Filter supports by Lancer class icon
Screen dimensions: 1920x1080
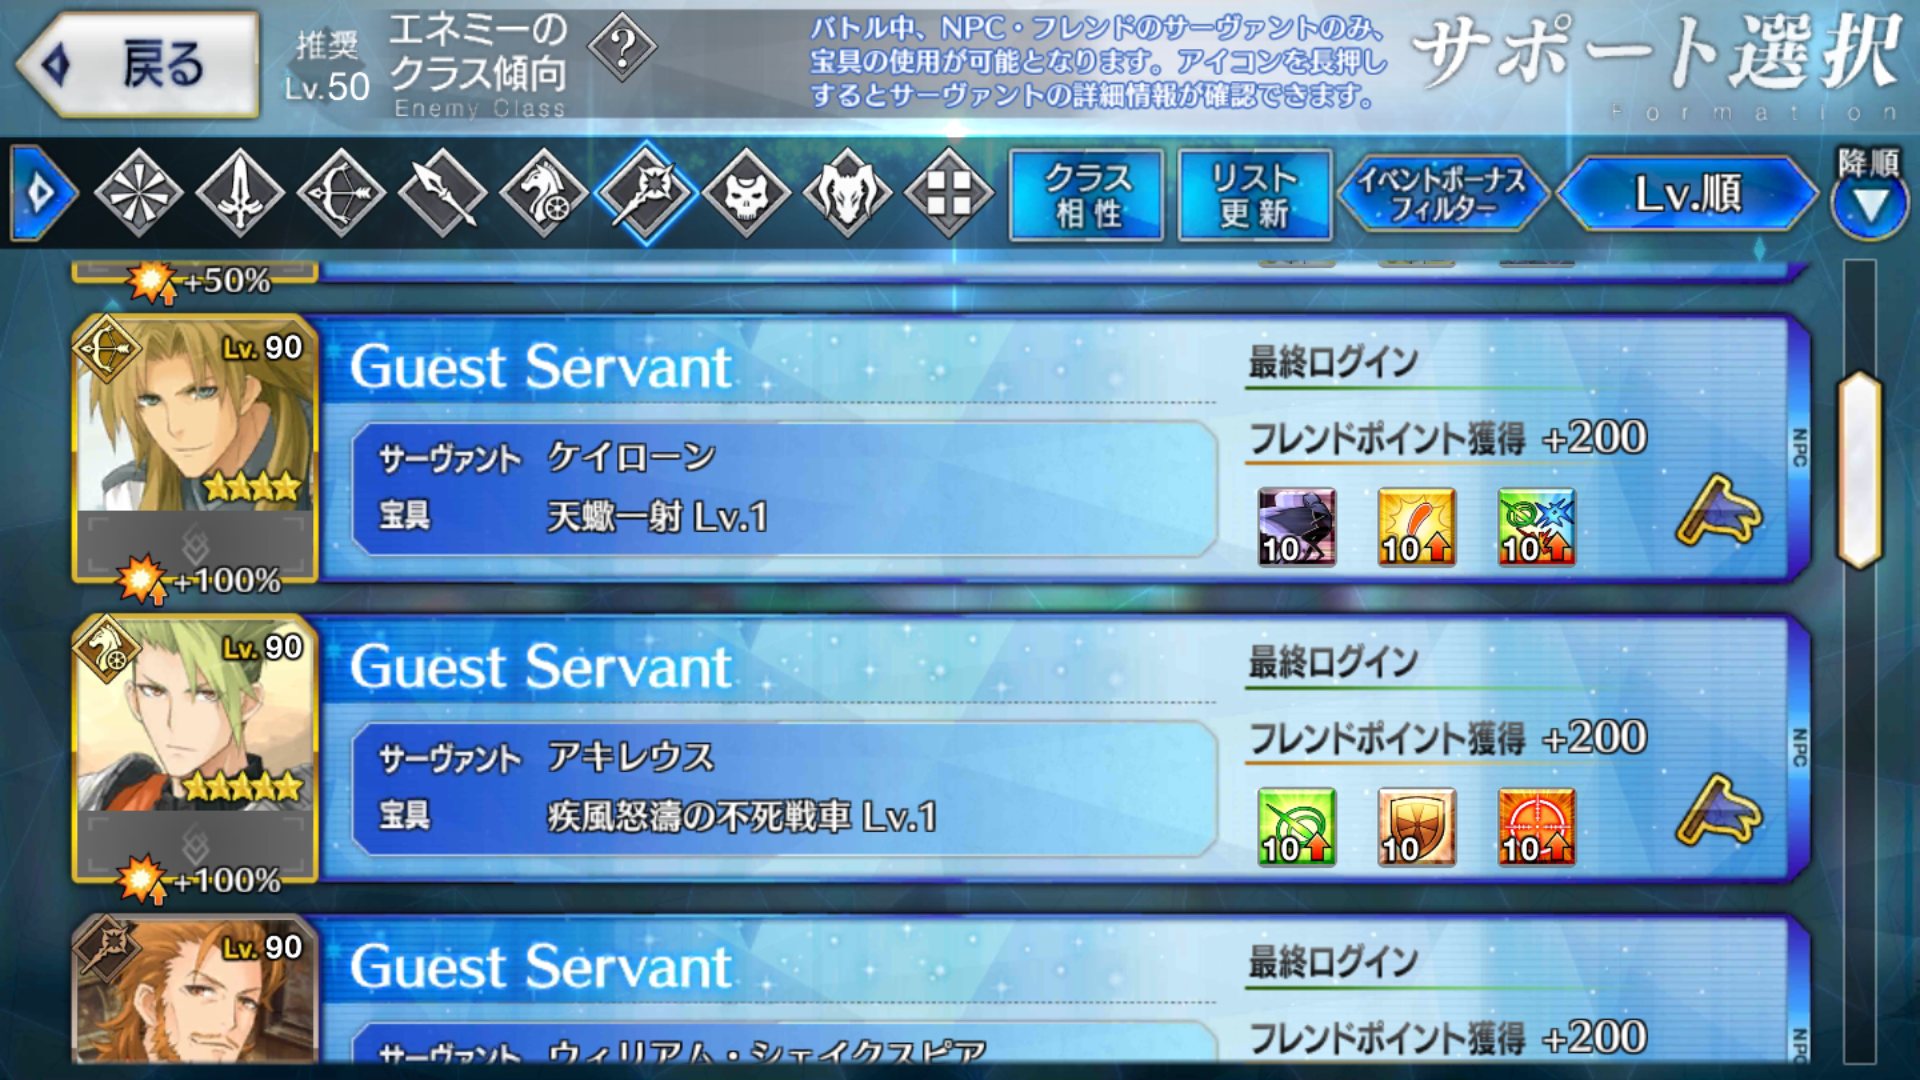pyautogui.click(x=442, y=192)
